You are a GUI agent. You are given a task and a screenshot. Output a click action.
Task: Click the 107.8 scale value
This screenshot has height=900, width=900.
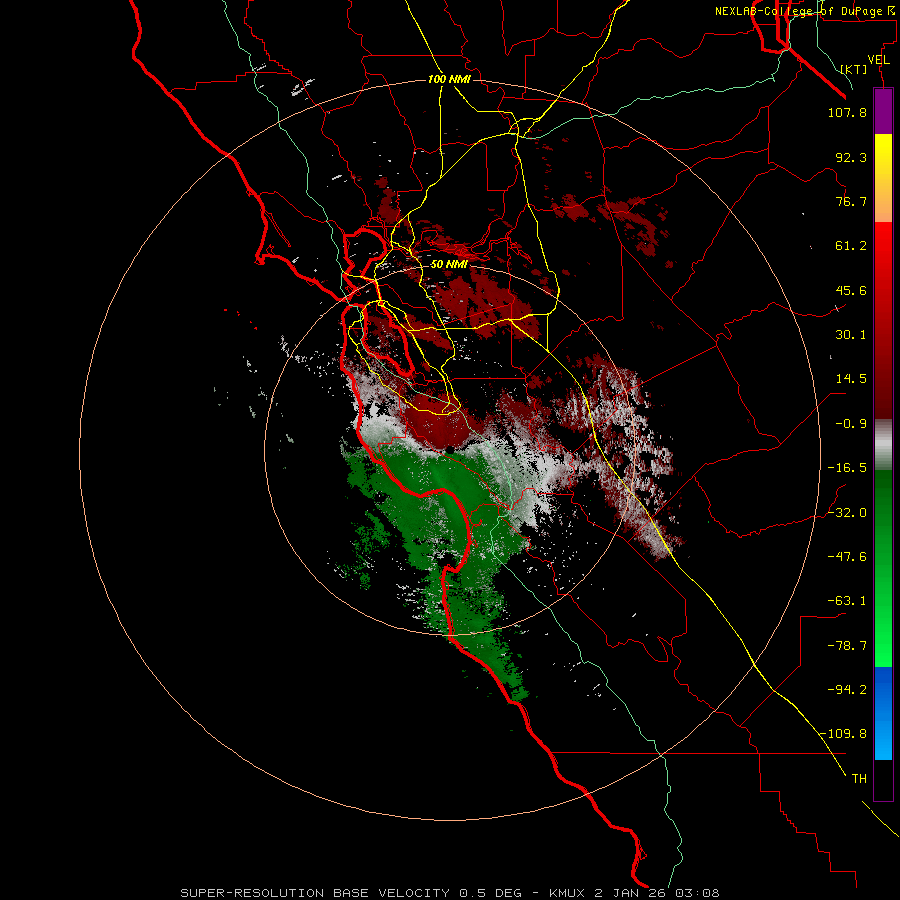click(847, 112)
